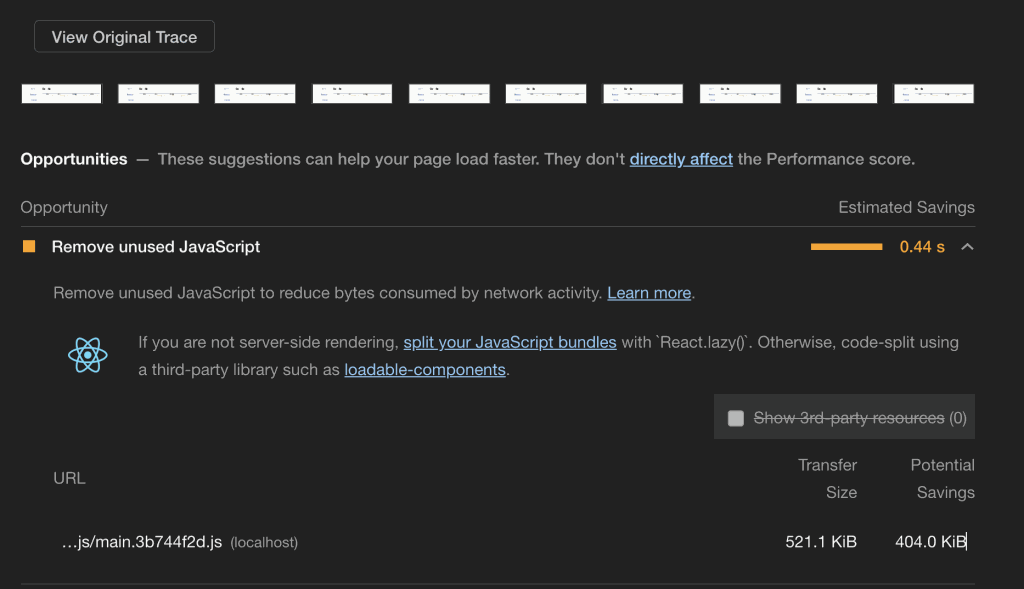Click the 404.0 KiB savings value

click(x=931, y=542)
